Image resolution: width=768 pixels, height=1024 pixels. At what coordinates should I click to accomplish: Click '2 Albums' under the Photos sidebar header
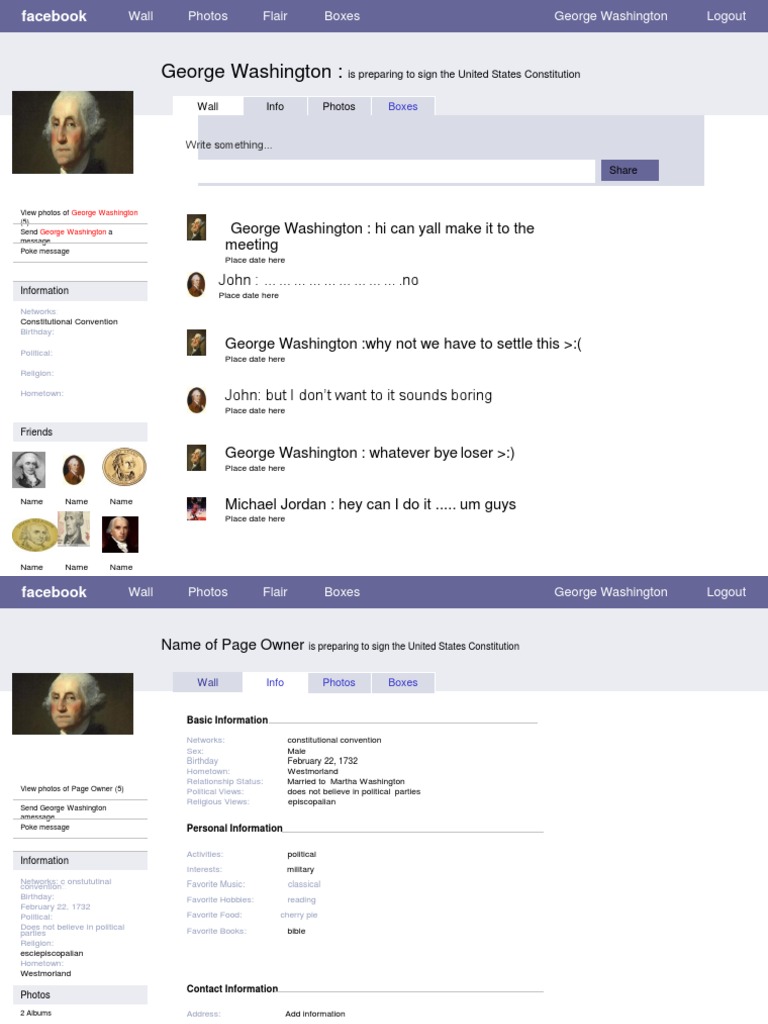36,1013
